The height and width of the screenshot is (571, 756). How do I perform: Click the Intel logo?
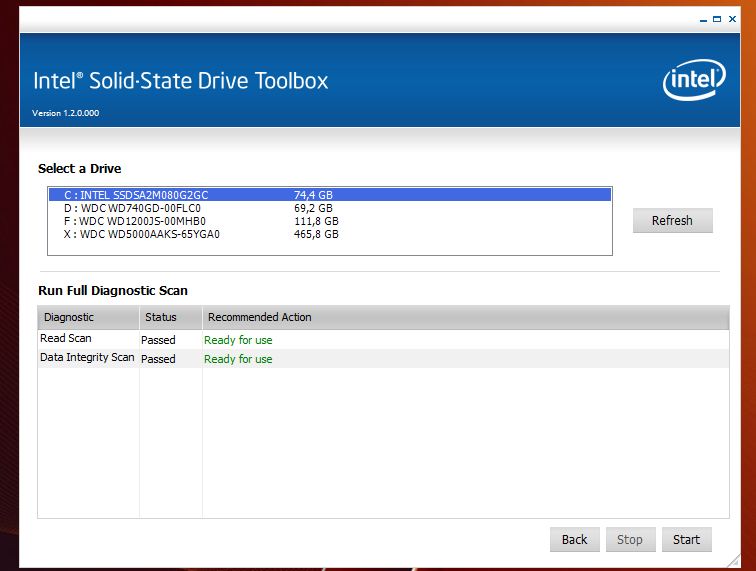(694, 80)
